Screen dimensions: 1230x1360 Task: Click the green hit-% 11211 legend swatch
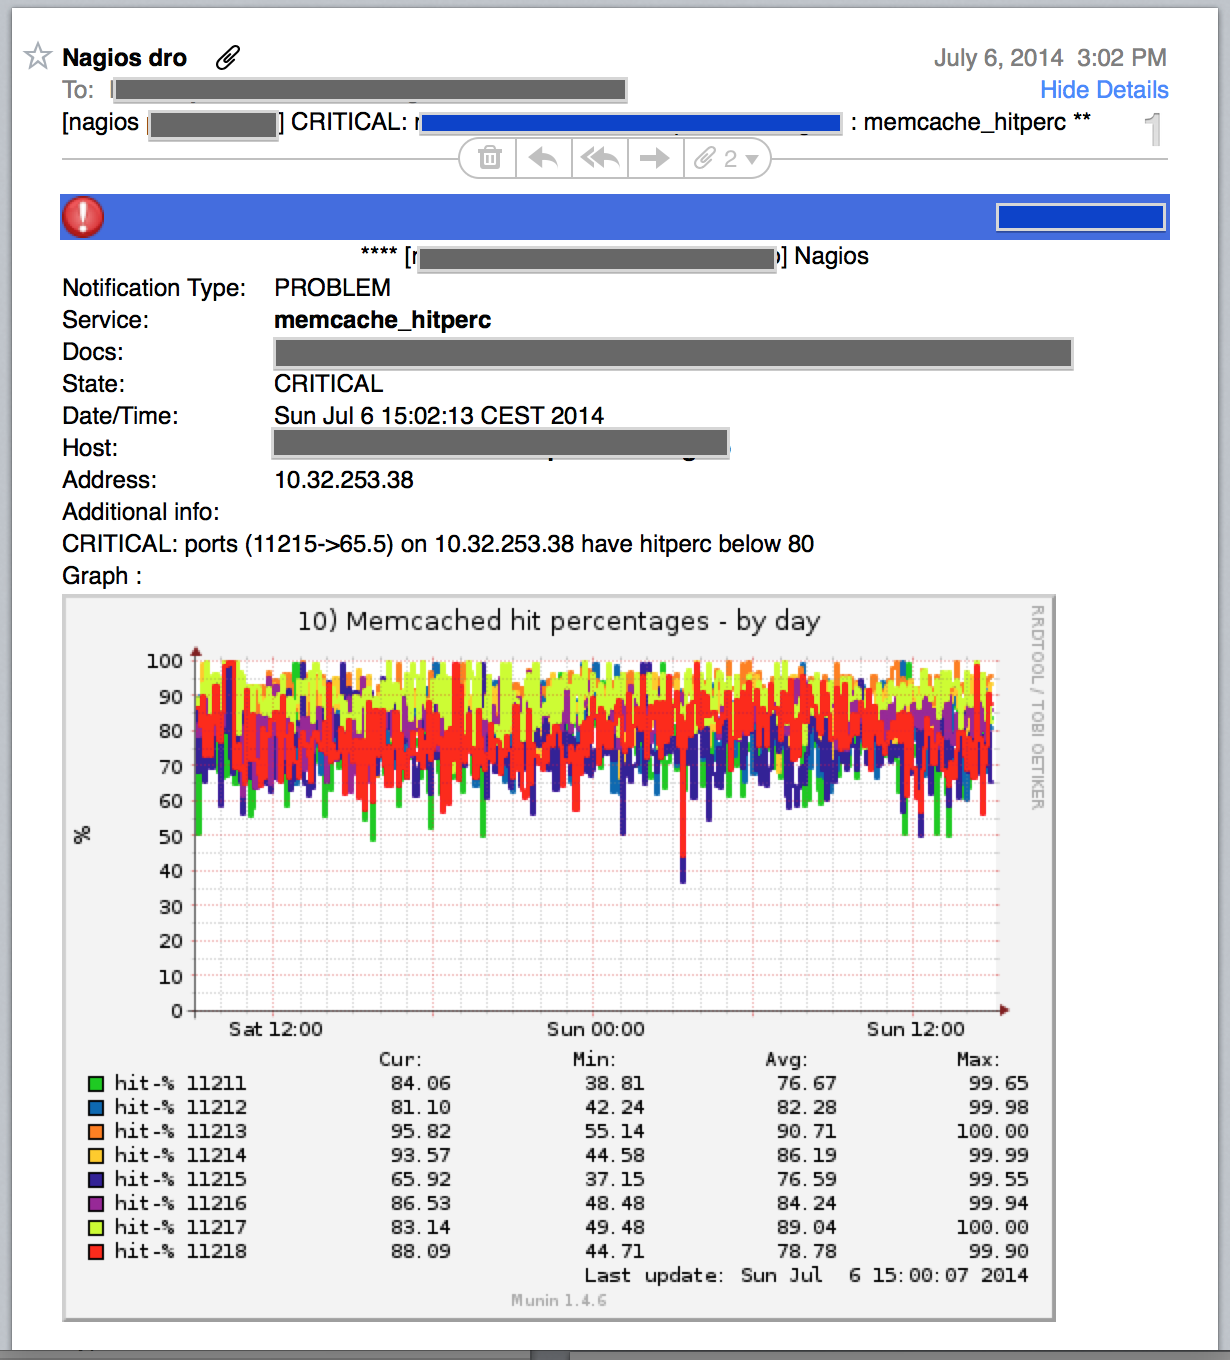(x=96, y=1084)
